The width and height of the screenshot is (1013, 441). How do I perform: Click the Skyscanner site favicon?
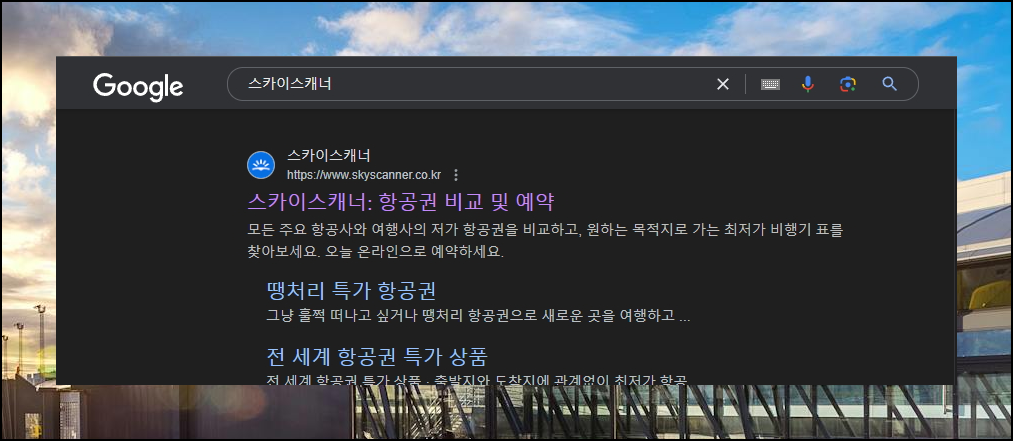point(261,165)
